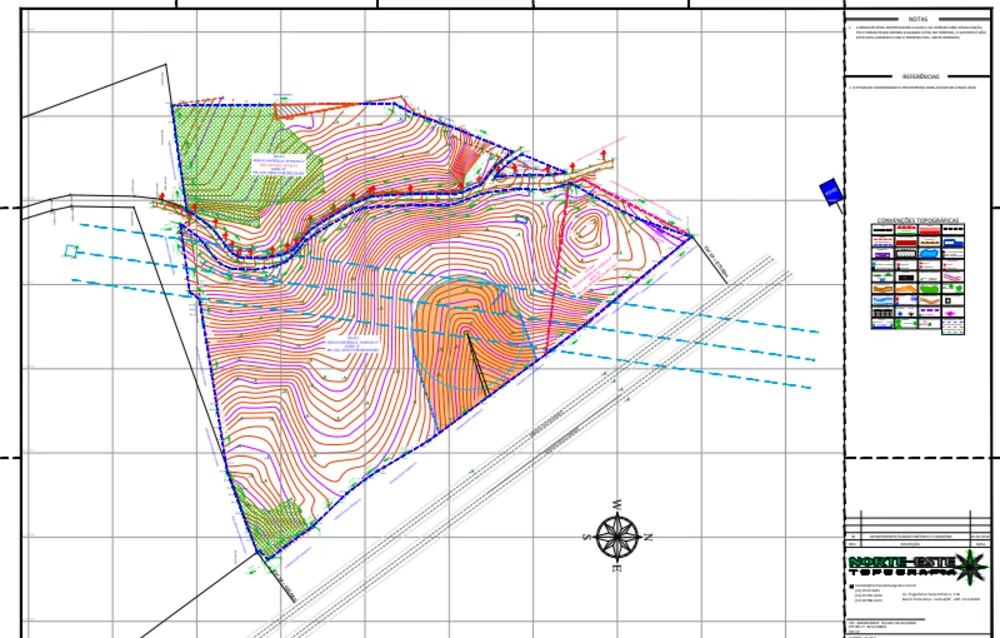Click the REFERÊNCIAS heading

coord(920,77)
